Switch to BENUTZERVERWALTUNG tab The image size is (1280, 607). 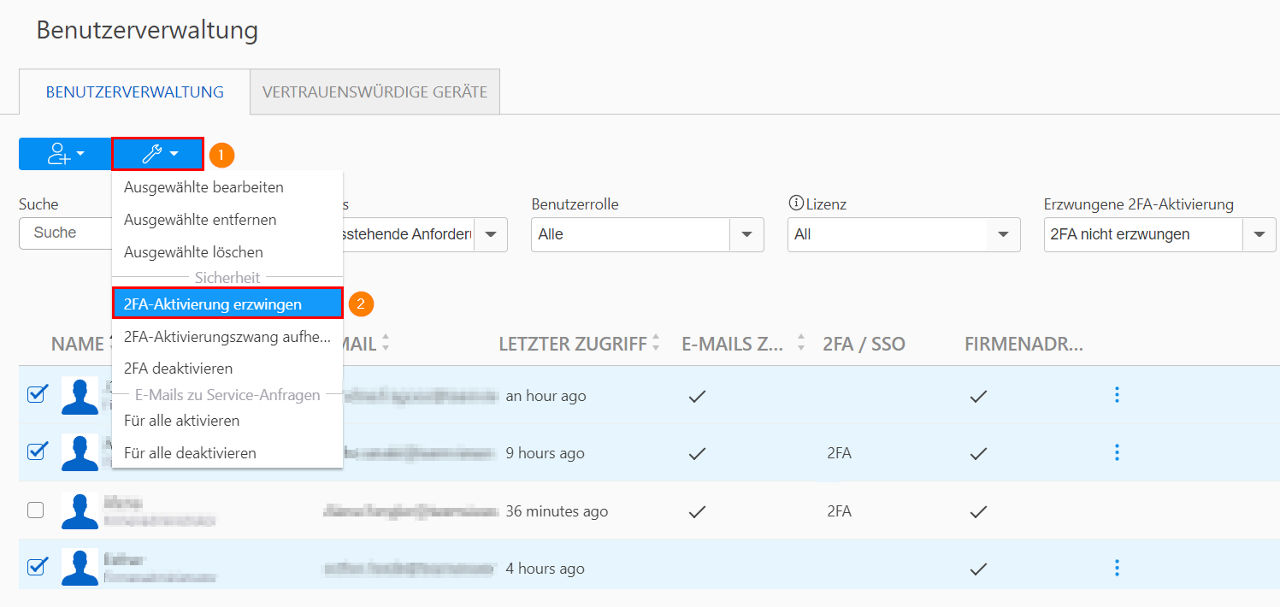[x=134, y=92]
